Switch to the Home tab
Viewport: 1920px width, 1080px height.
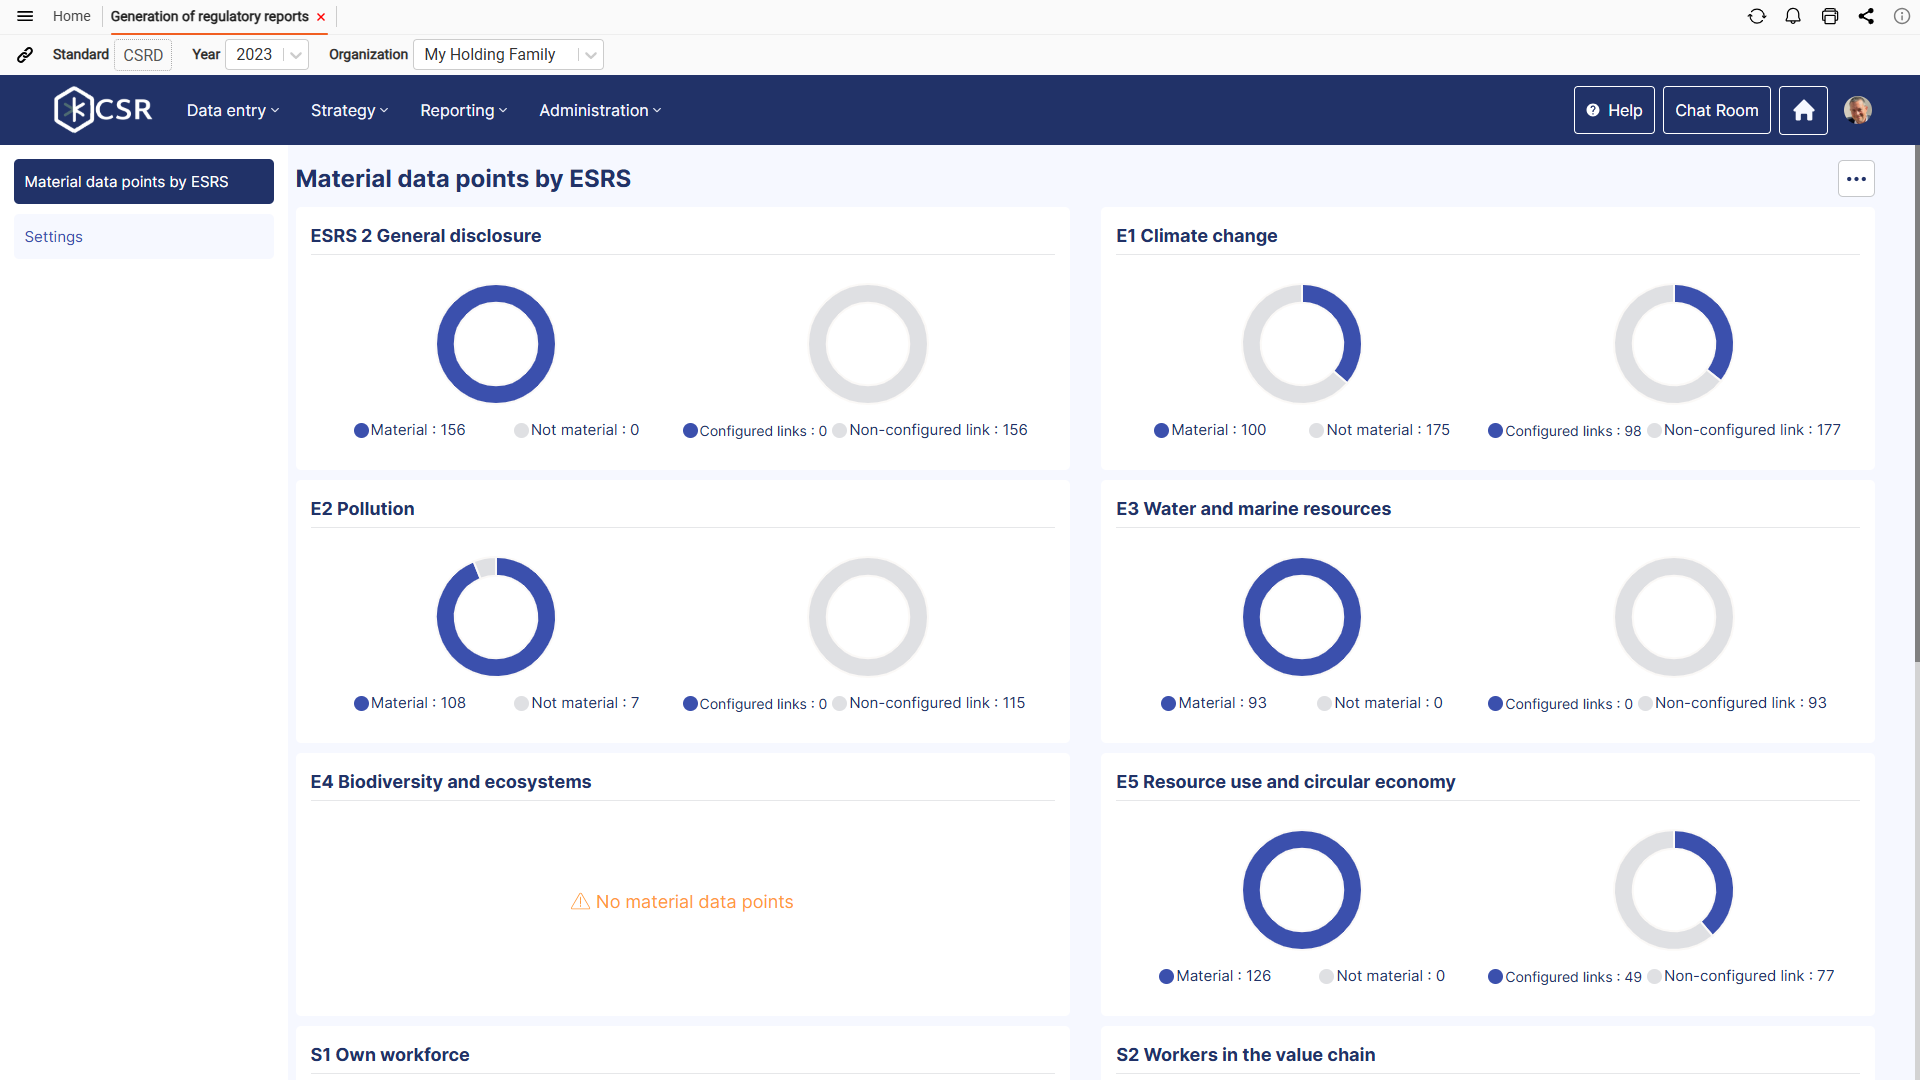point(71,16)
